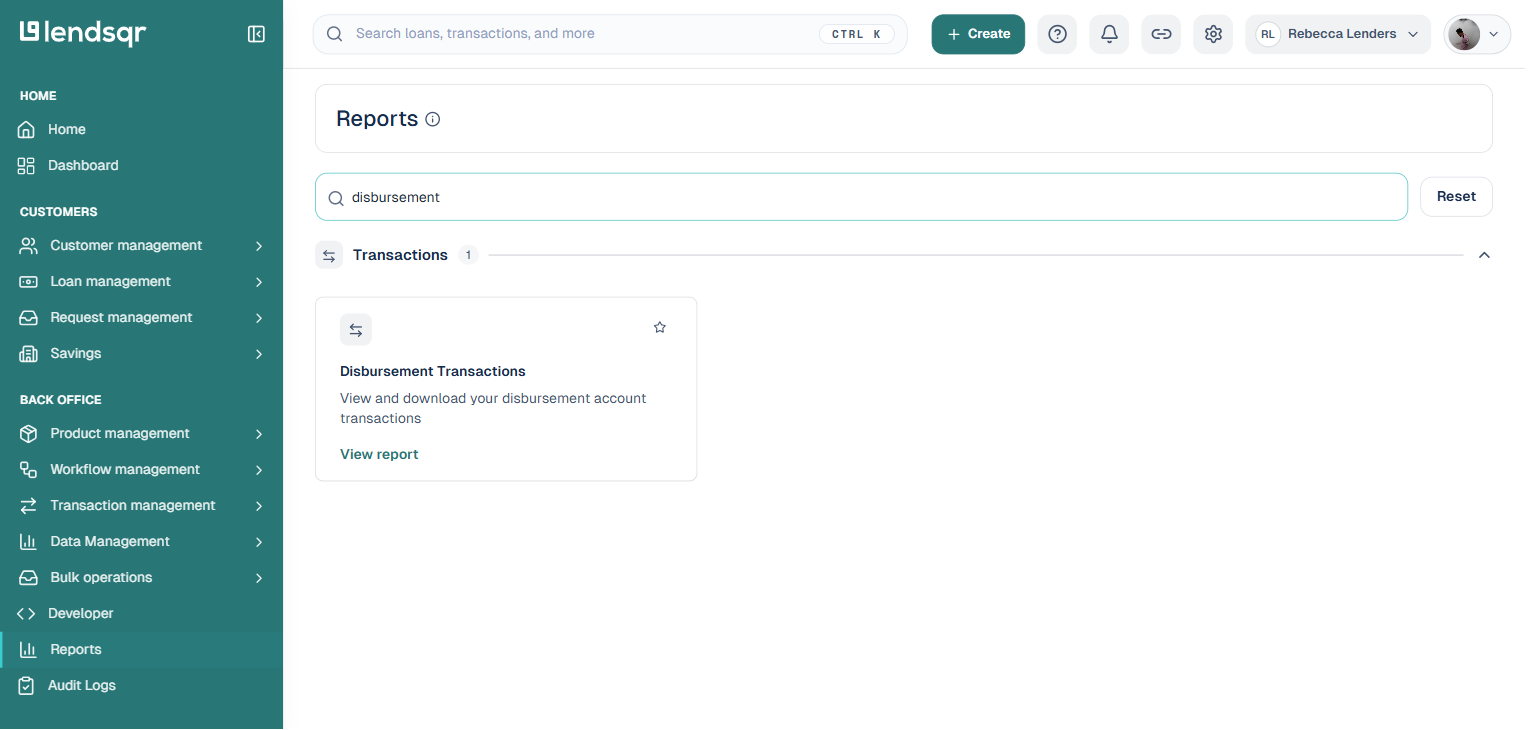
Task: Click the link icon in top bar
Action: (x=1161, y=34)
